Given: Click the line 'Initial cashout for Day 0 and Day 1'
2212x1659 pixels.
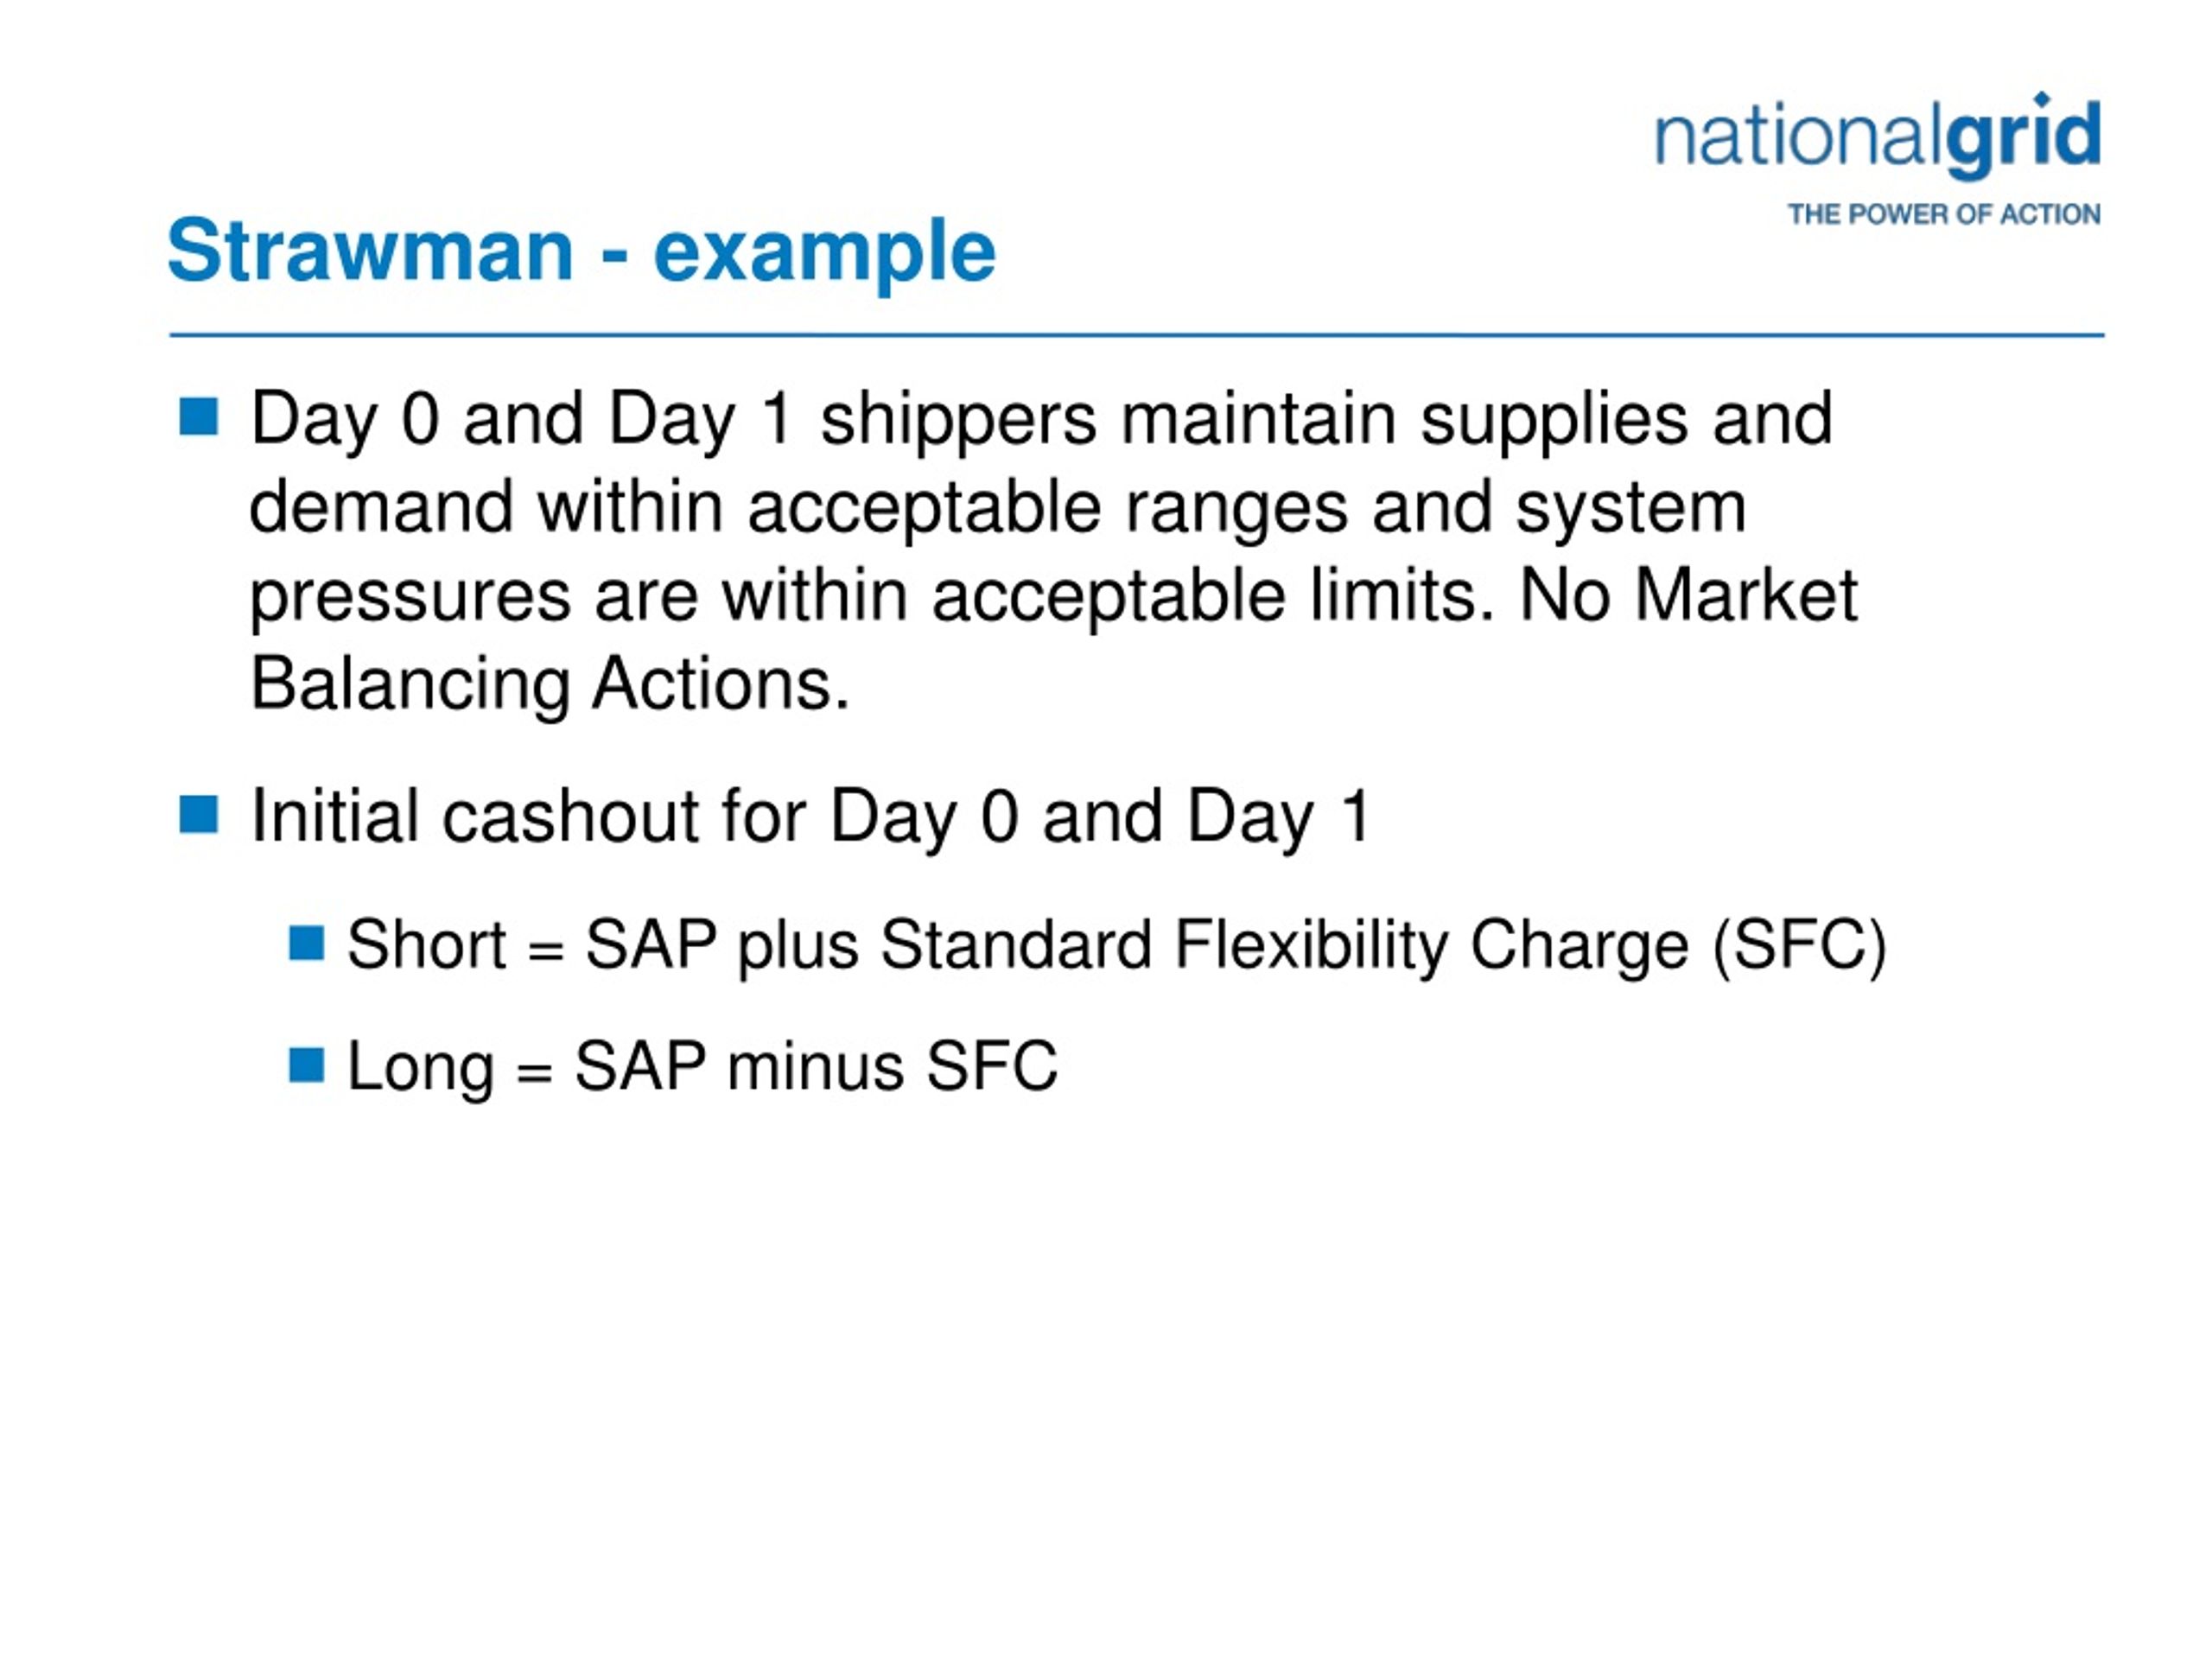Looking at the screenshot, I should (x=810, y=817).
